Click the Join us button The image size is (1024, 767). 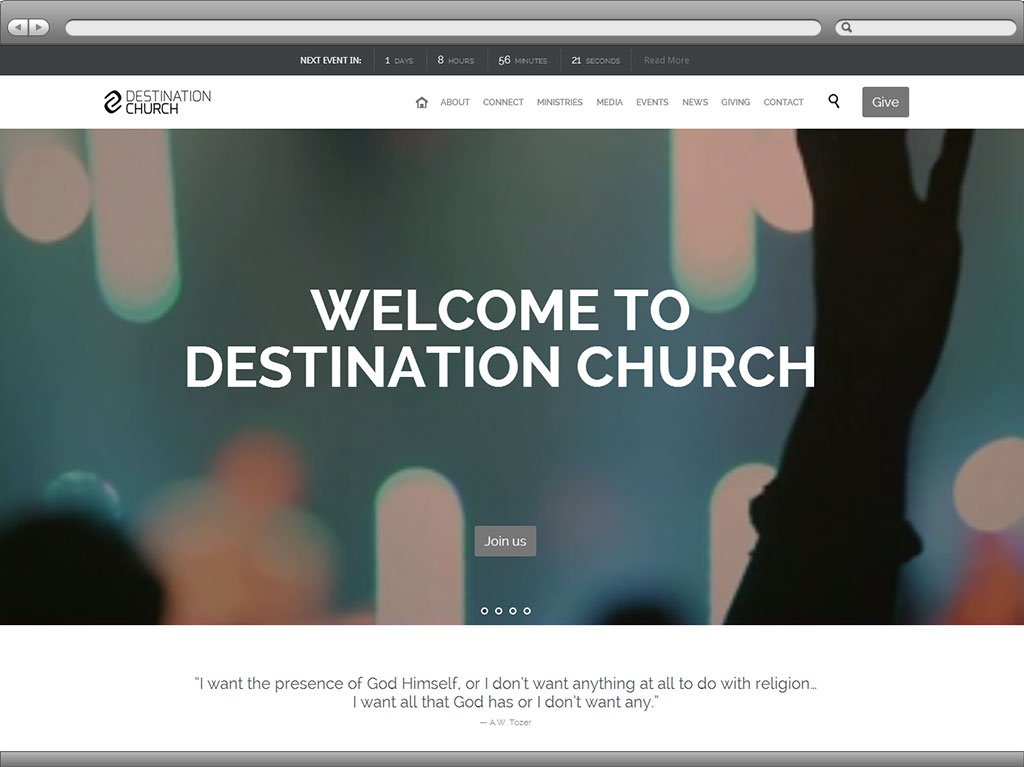(505, 541)
